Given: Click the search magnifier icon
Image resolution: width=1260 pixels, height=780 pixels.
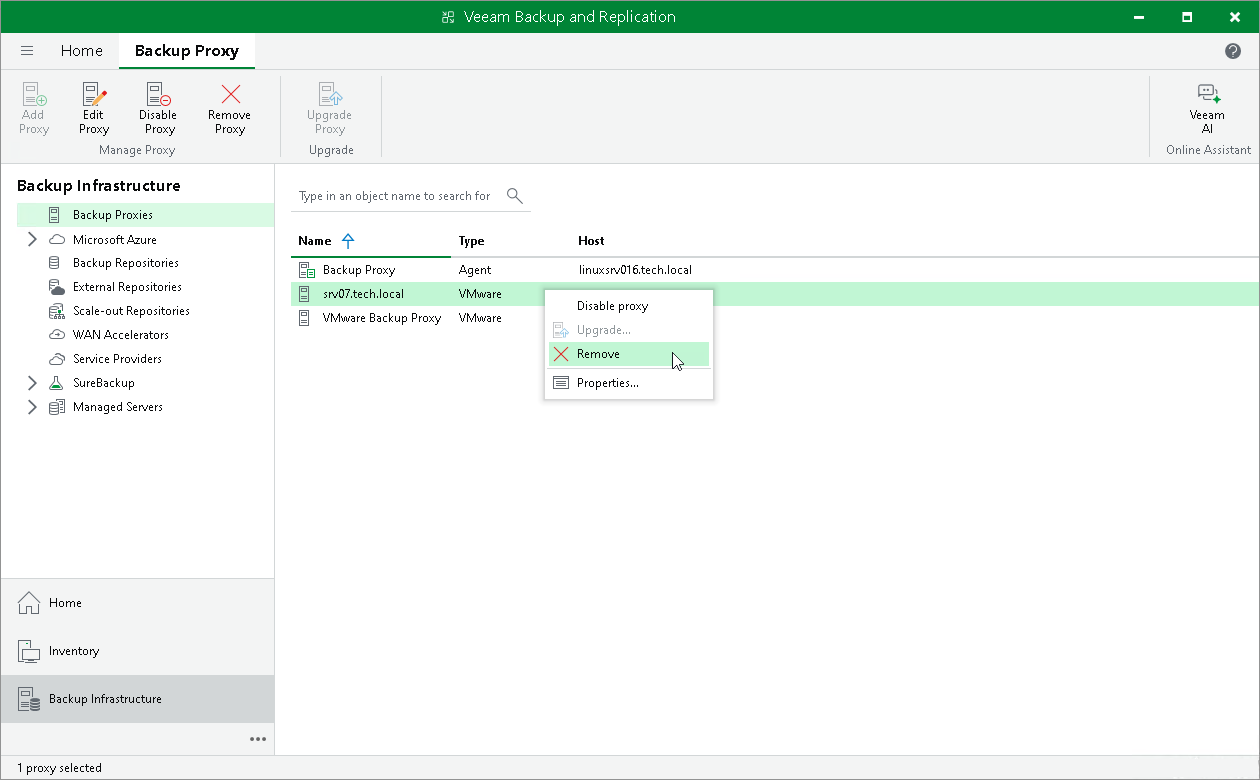Looking at the screenshot, I should click(515, 196).
